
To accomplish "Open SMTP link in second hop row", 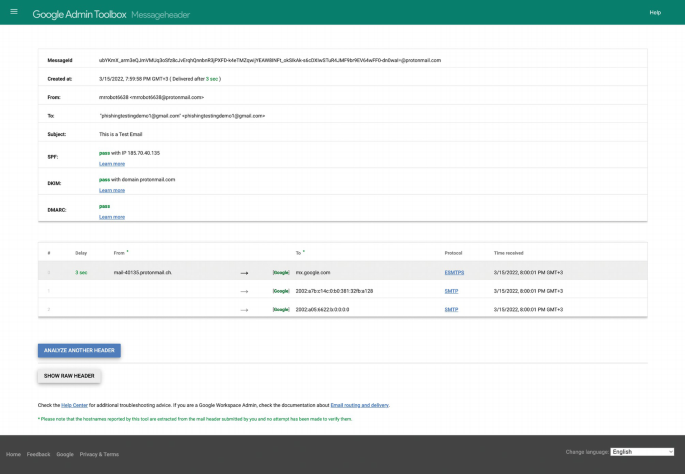I will click(451, 291).
